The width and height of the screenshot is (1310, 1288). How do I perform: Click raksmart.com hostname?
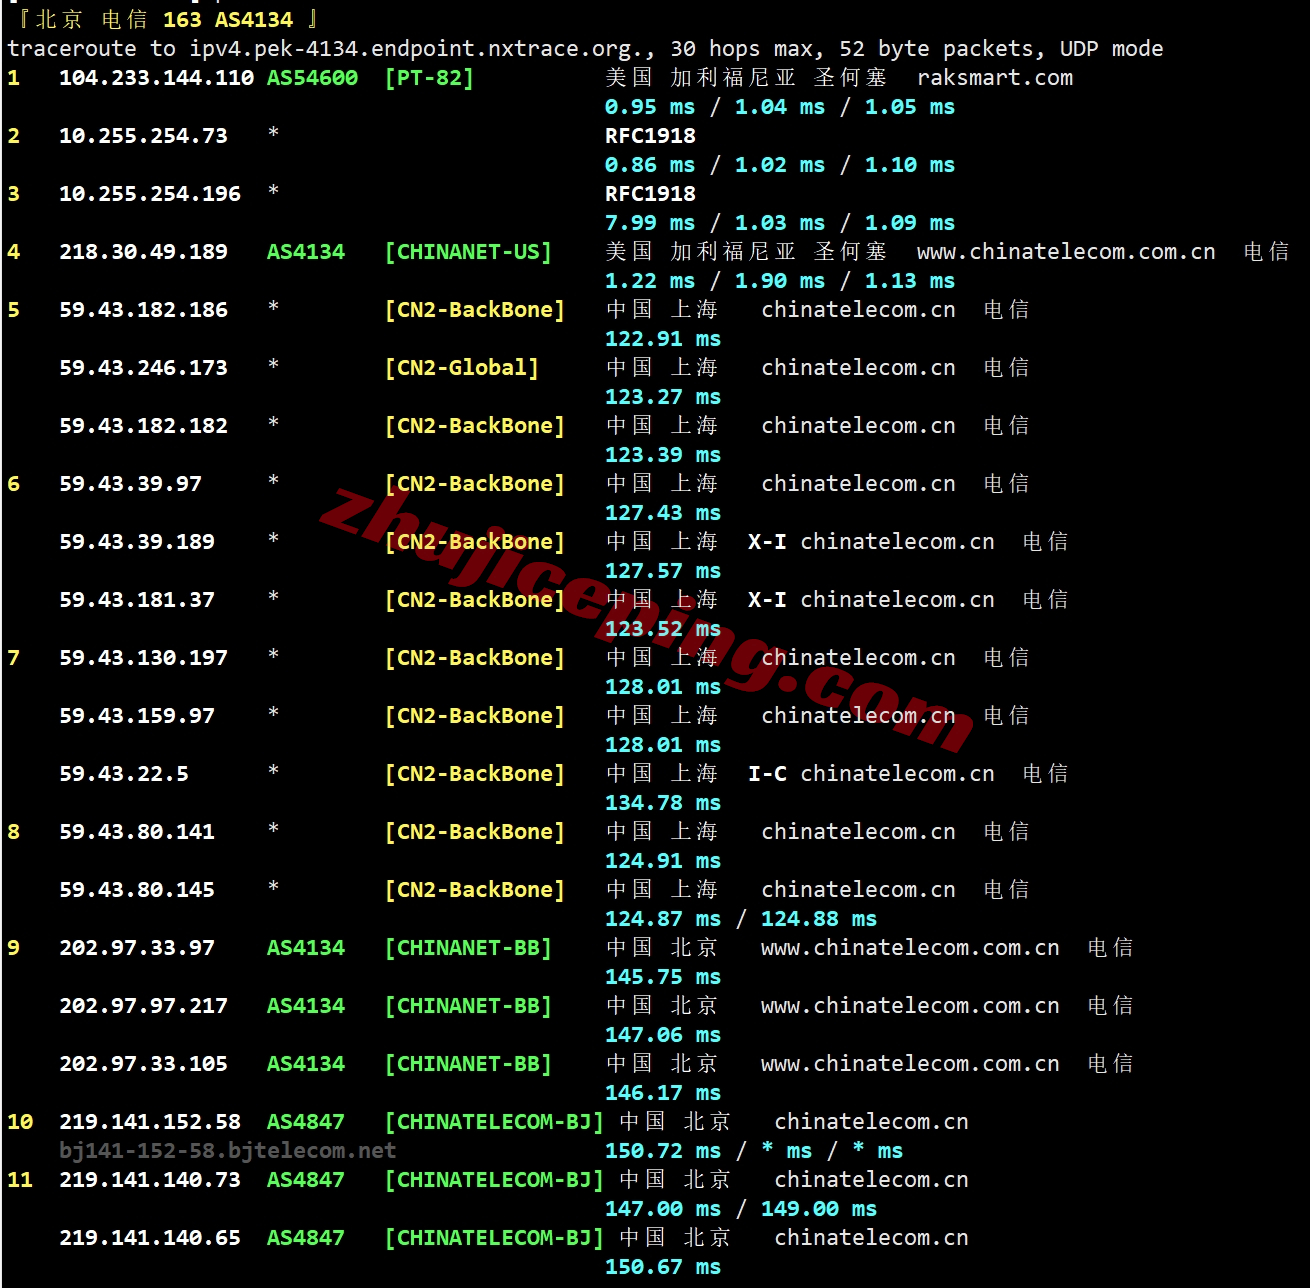995,78
